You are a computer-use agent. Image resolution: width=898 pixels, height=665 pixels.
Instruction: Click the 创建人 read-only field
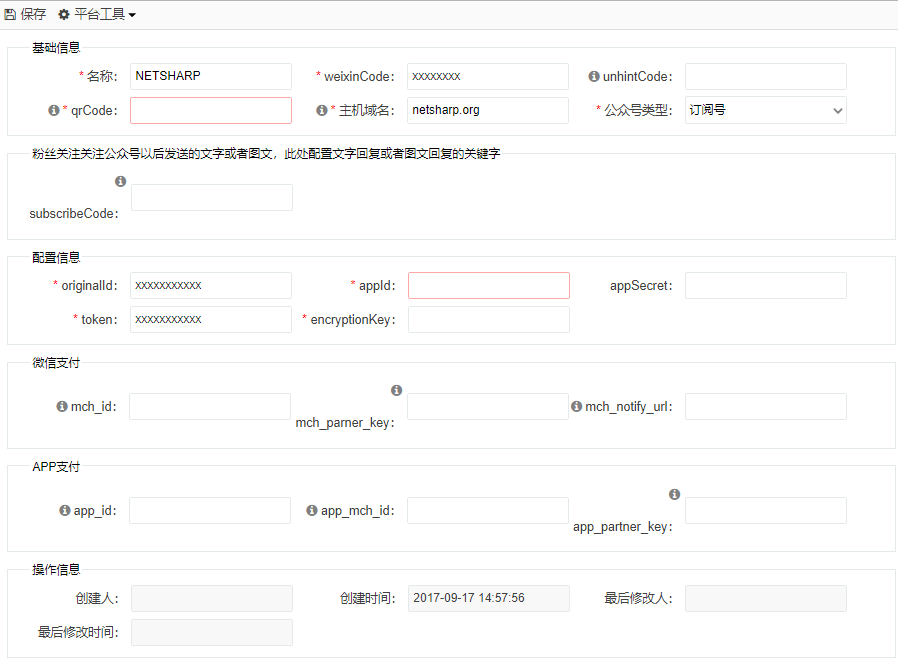[x=212, y=599]
